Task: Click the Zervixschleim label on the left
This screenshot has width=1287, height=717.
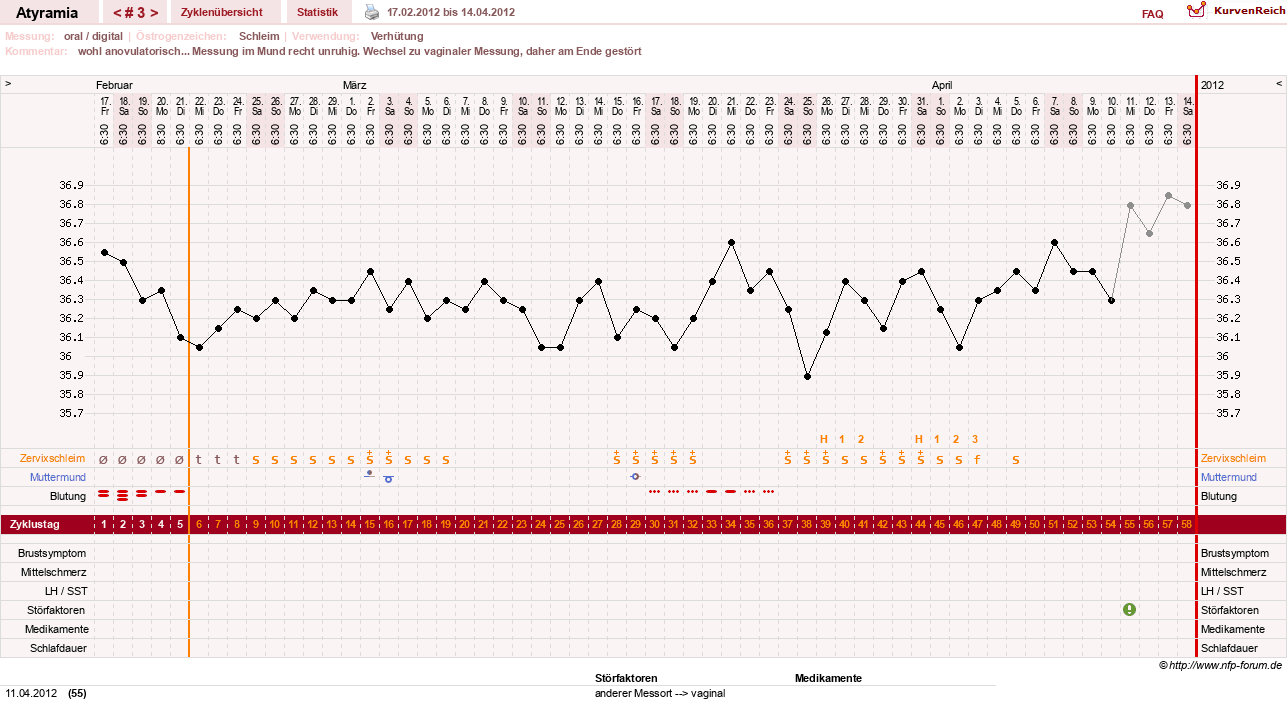Action: (53, 458)
